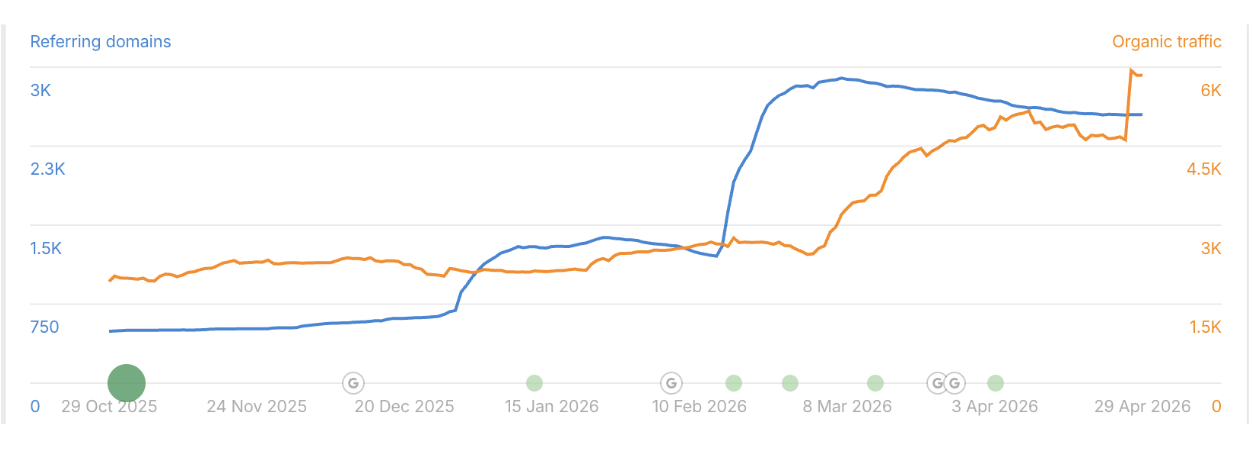The width and height of the screenshot is (1252, 450).
Task: Select the last green dot before 8 Mar 2026
Action: (x=790, y=382)
